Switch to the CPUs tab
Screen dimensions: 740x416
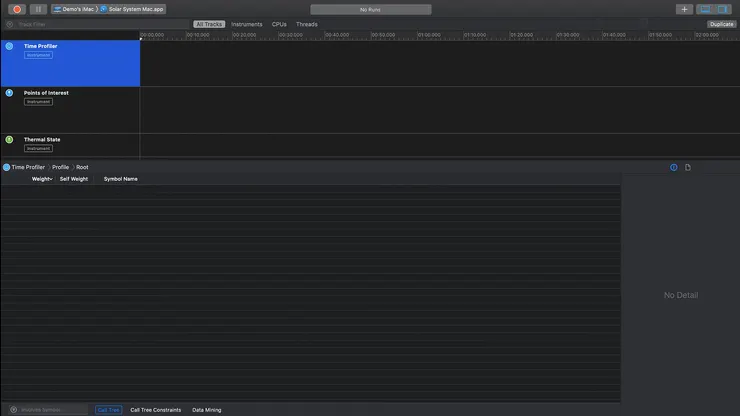pyautogui.click(x=279, y=24)
